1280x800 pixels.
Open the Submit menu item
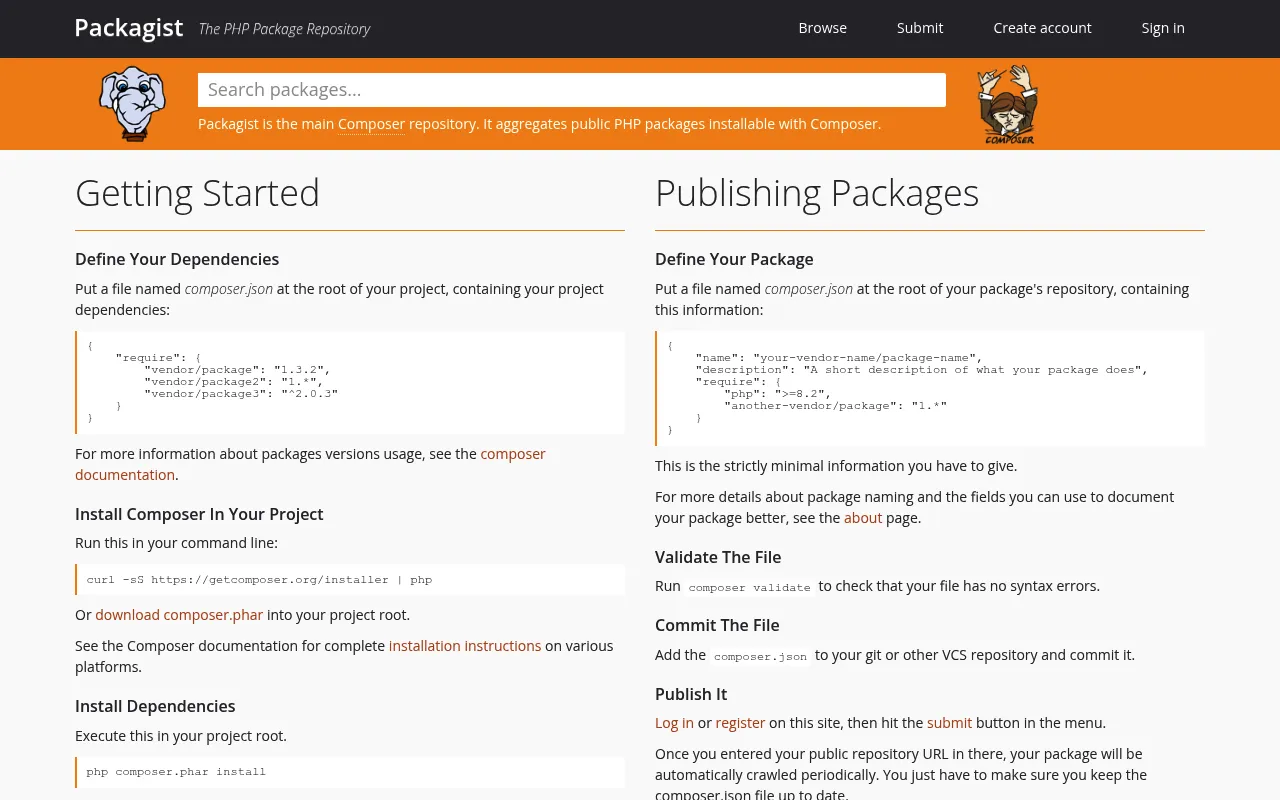click(x=920, y=28)
